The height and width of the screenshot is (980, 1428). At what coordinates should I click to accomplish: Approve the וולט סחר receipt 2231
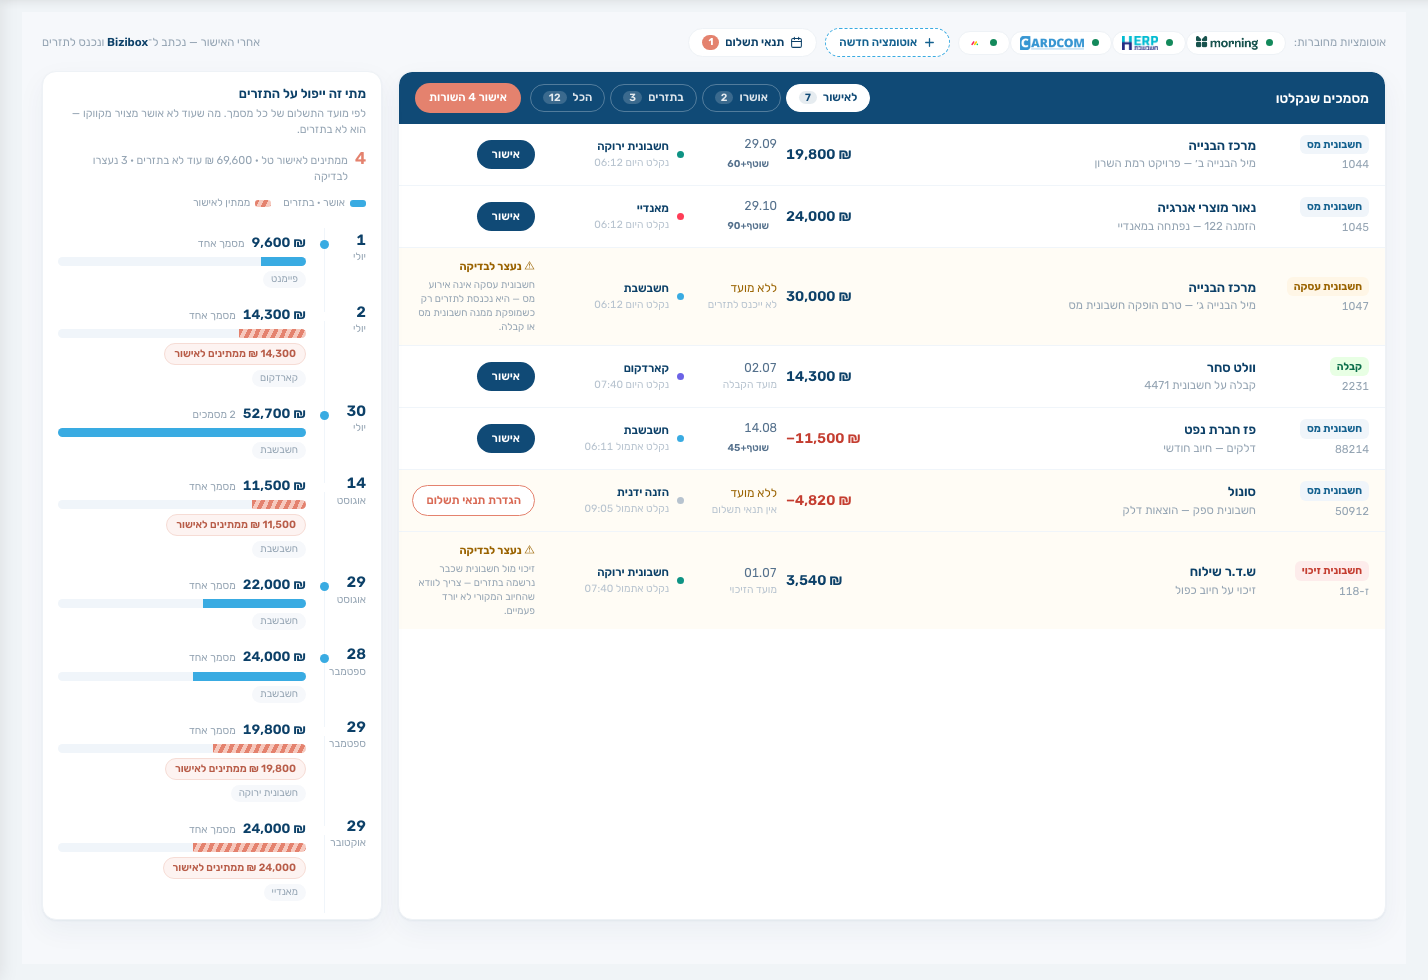coord(506,377)
